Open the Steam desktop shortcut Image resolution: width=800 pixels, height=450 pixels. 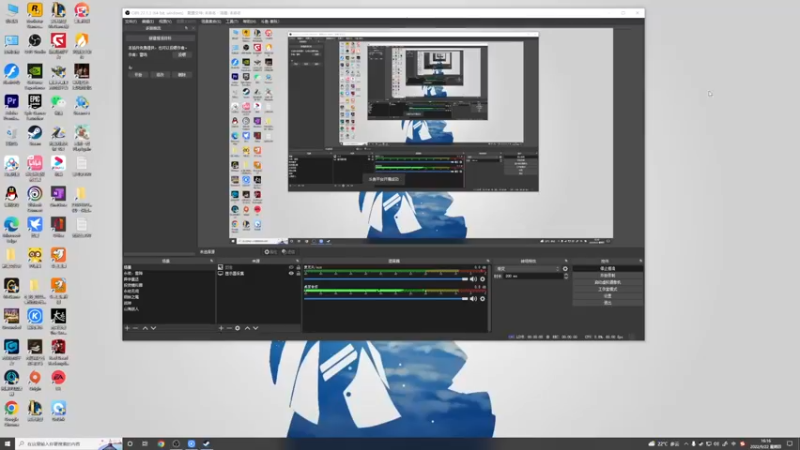(35, 136)
